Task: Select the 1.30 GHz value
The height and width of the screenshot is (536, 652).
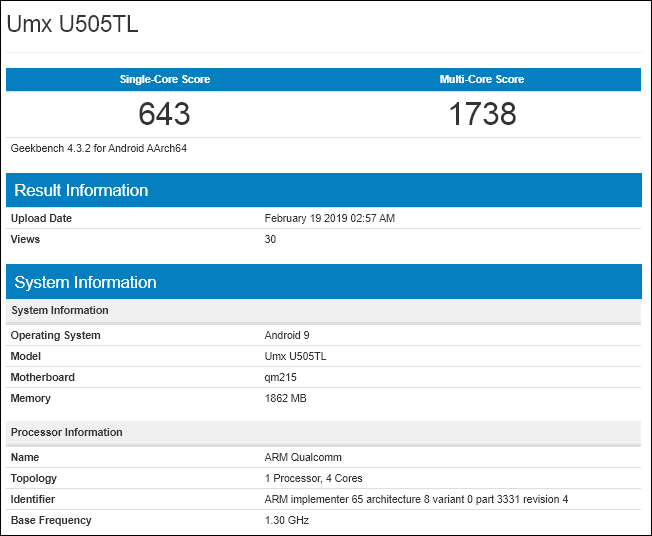Action: (x=287, y=520)
